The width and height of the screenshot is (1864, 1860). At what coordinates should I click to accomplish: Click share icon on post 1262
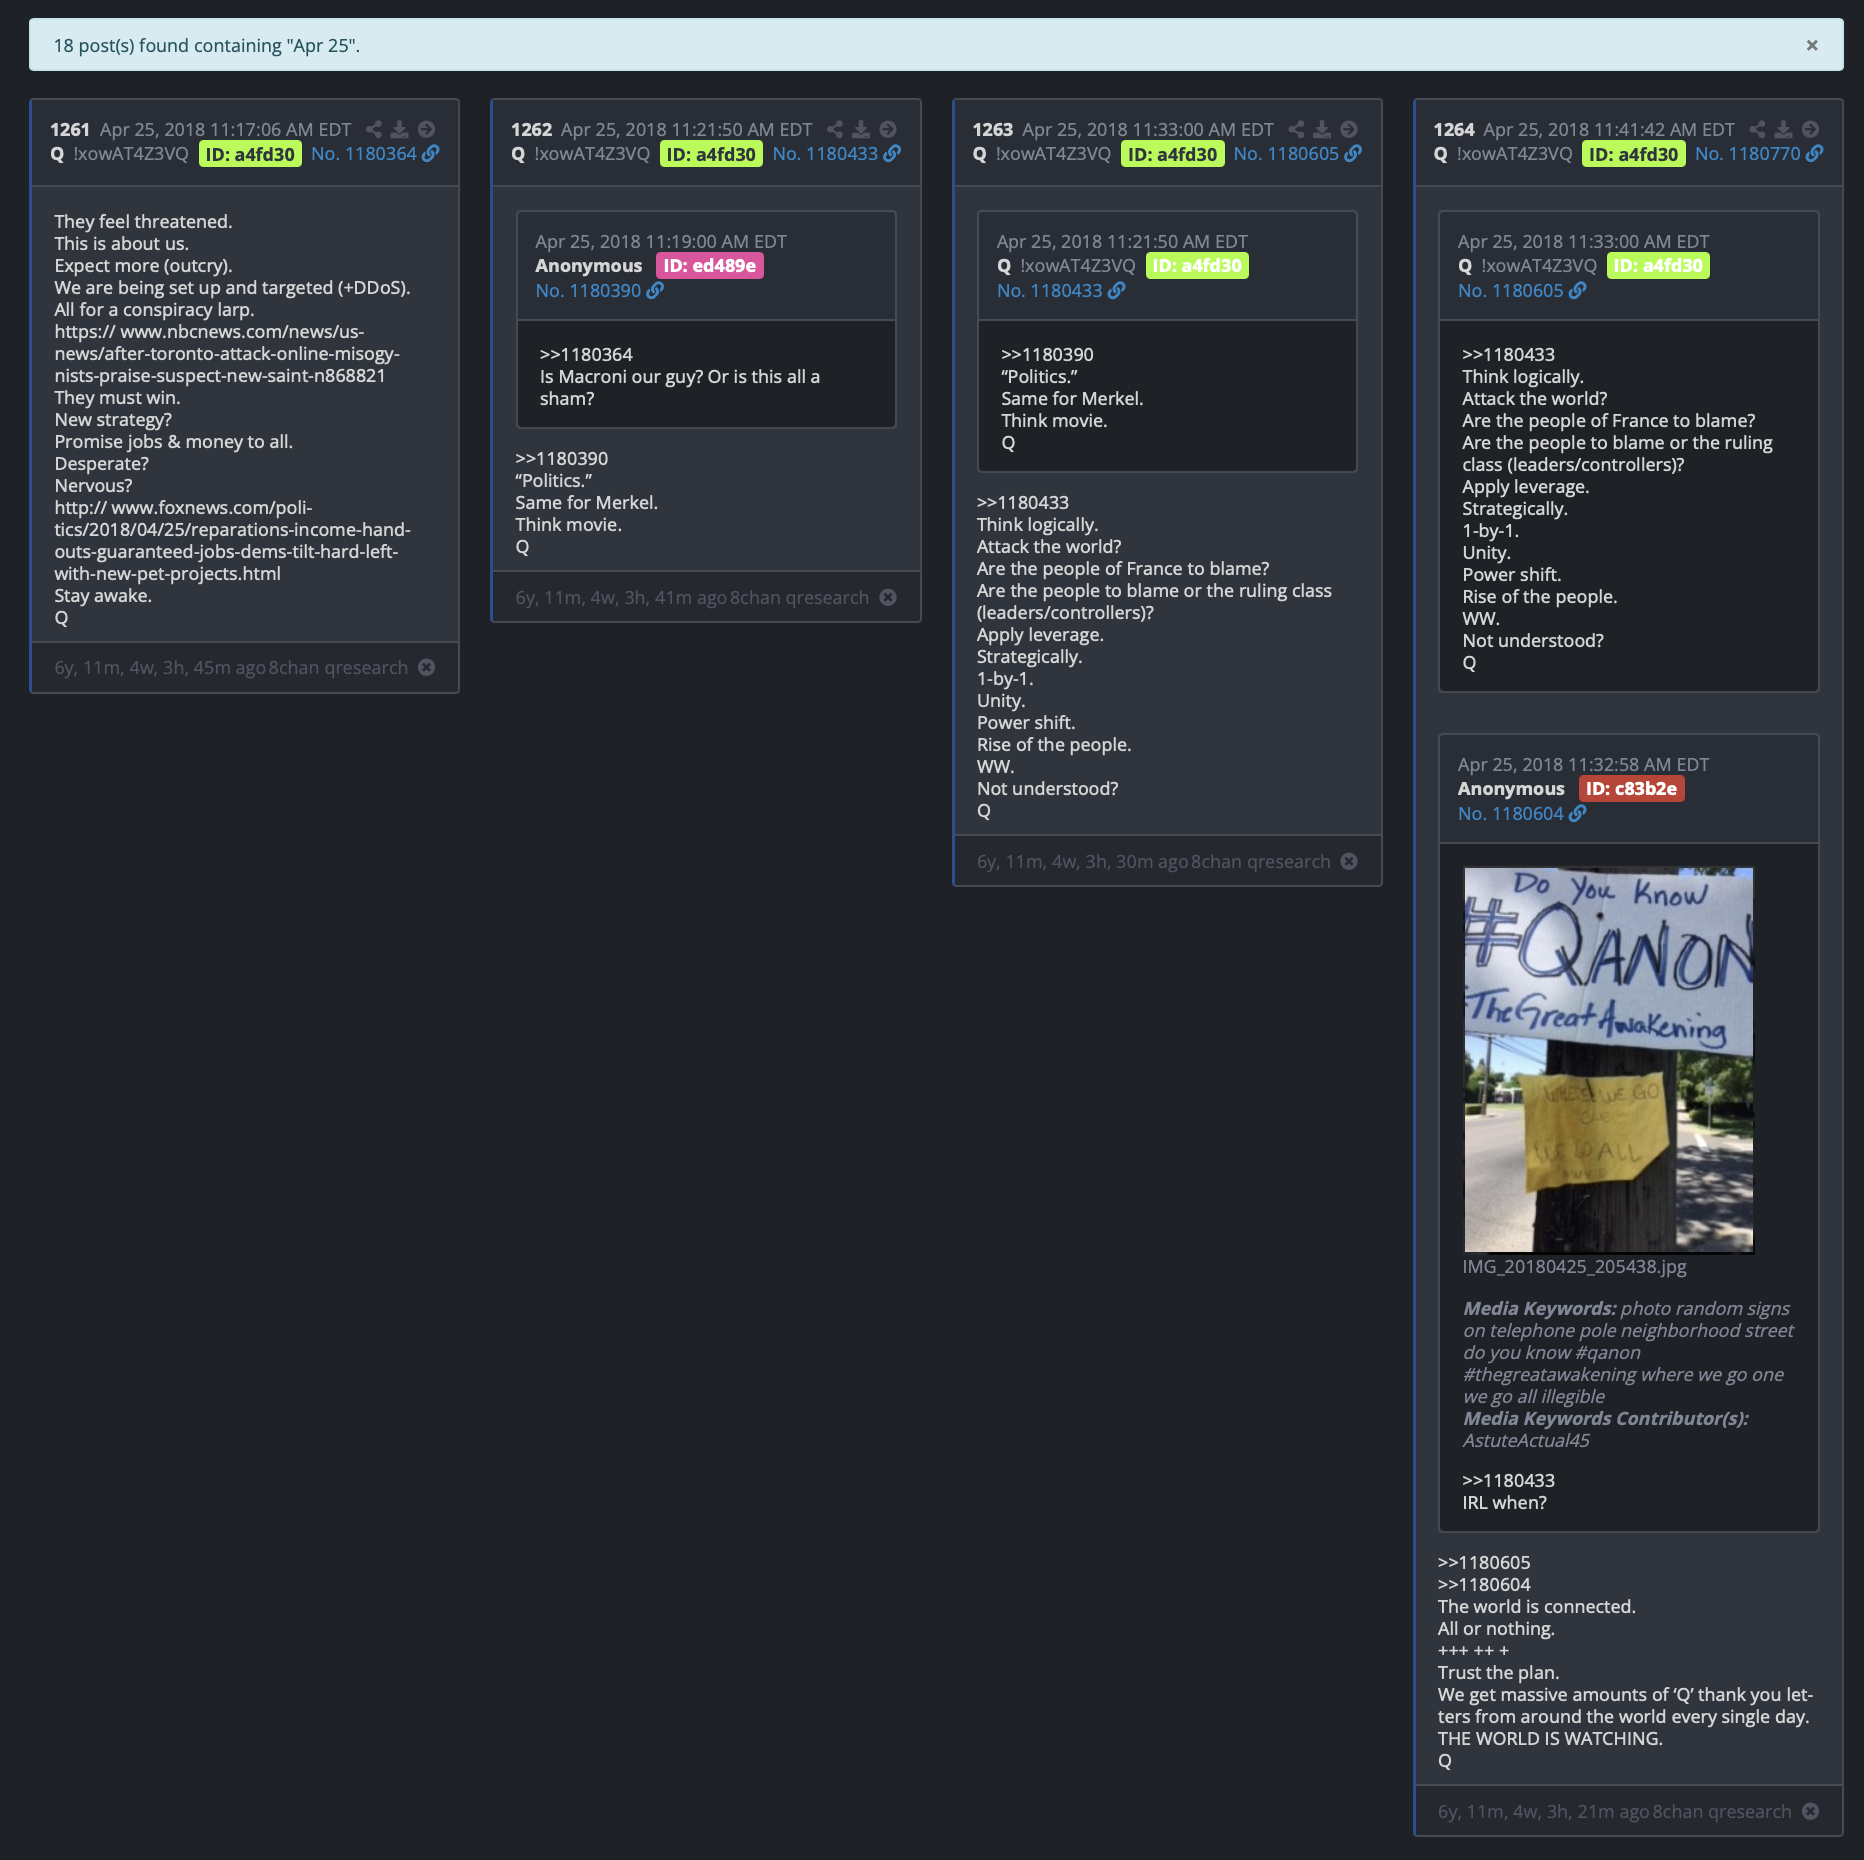835,129
